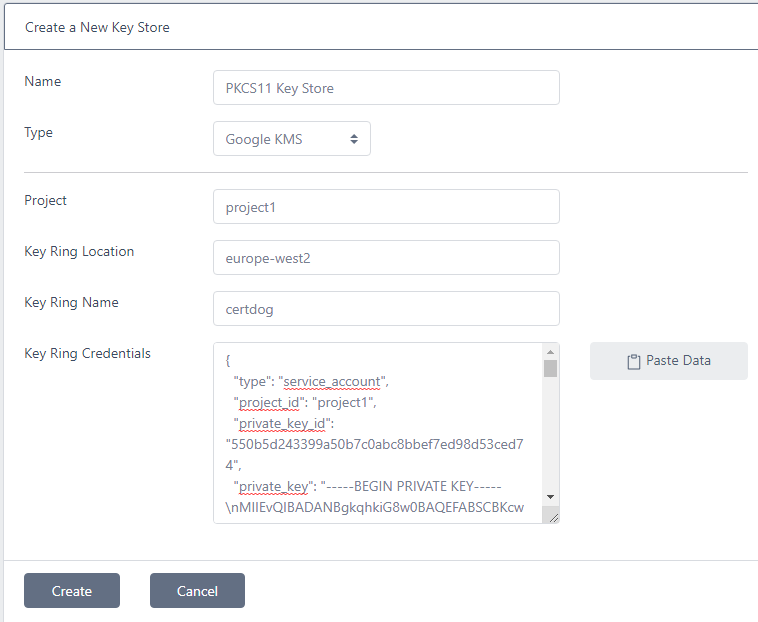
Task: Focus the Project input containing project1
Action: pos(385,207)
